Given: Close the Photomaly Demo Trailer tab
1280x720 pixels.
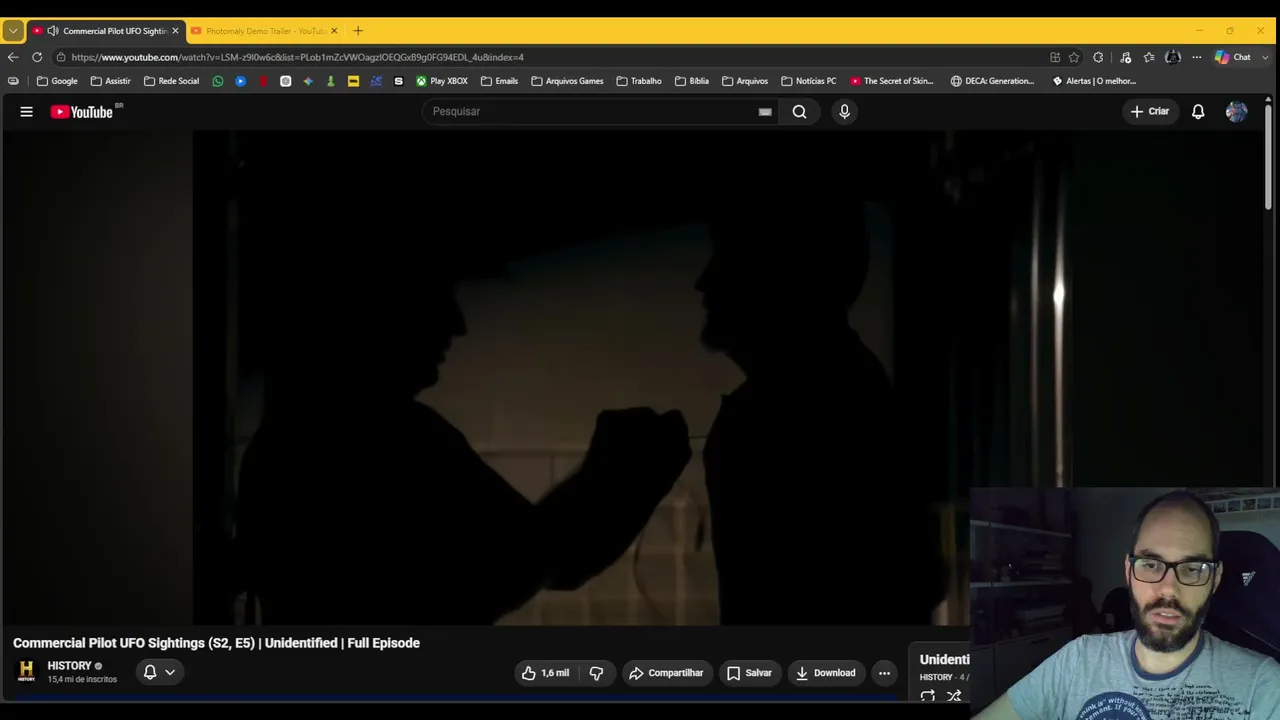Looking at the screenshot, I should click(334, 31).
